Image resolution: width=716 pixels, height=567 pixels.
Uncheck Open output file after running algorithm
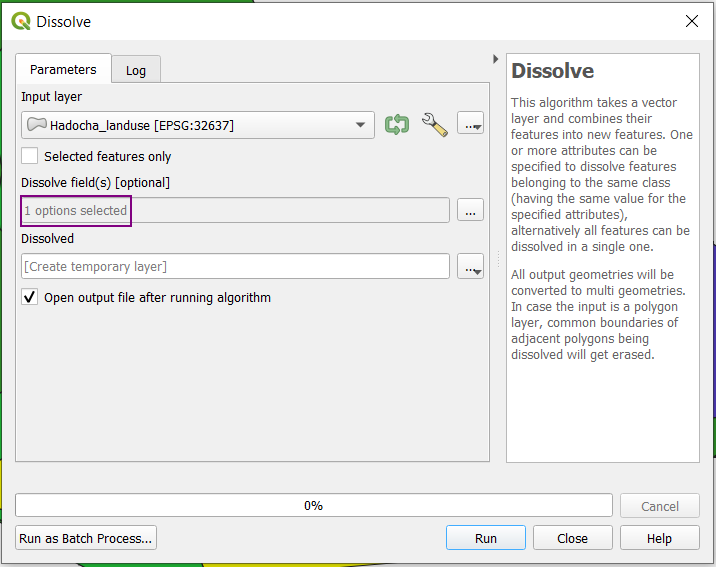(x=30, y=297)
